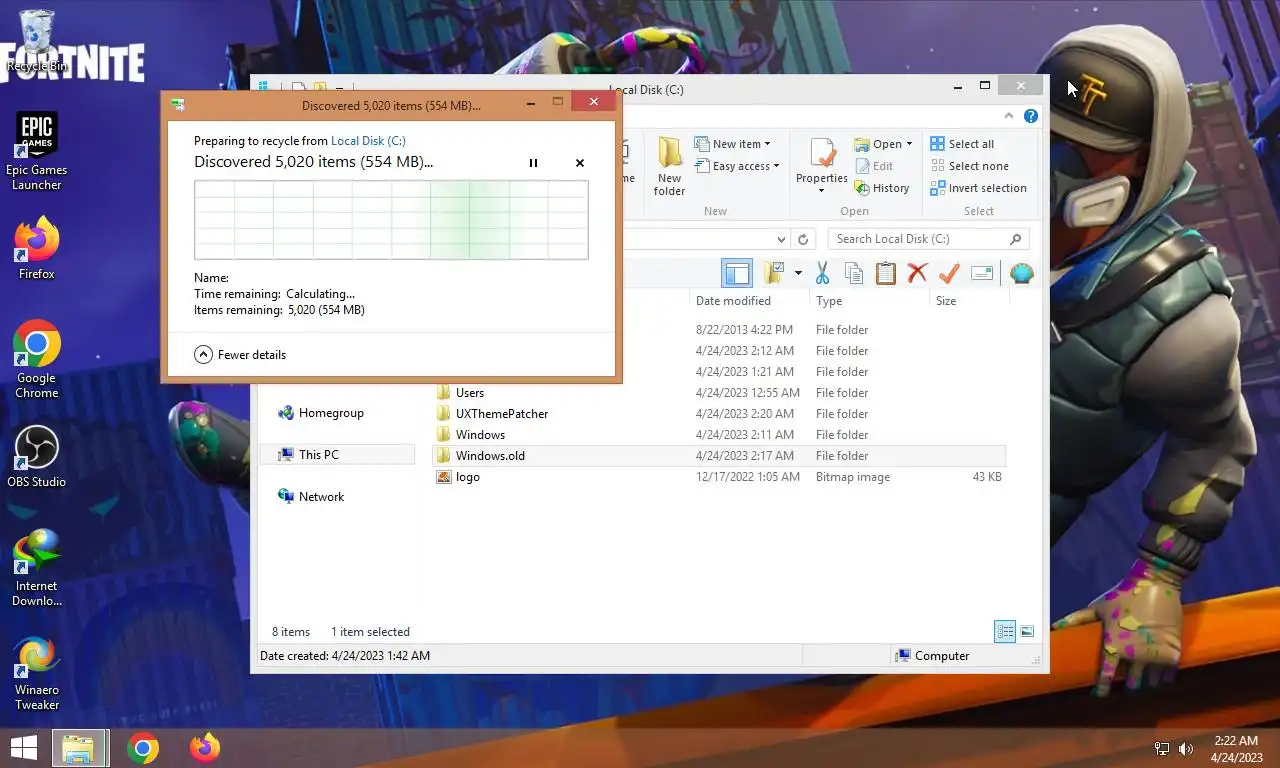Open the Easy access dropdown
The width and height of the screenshot is (1280, 768).
[736, 166]
